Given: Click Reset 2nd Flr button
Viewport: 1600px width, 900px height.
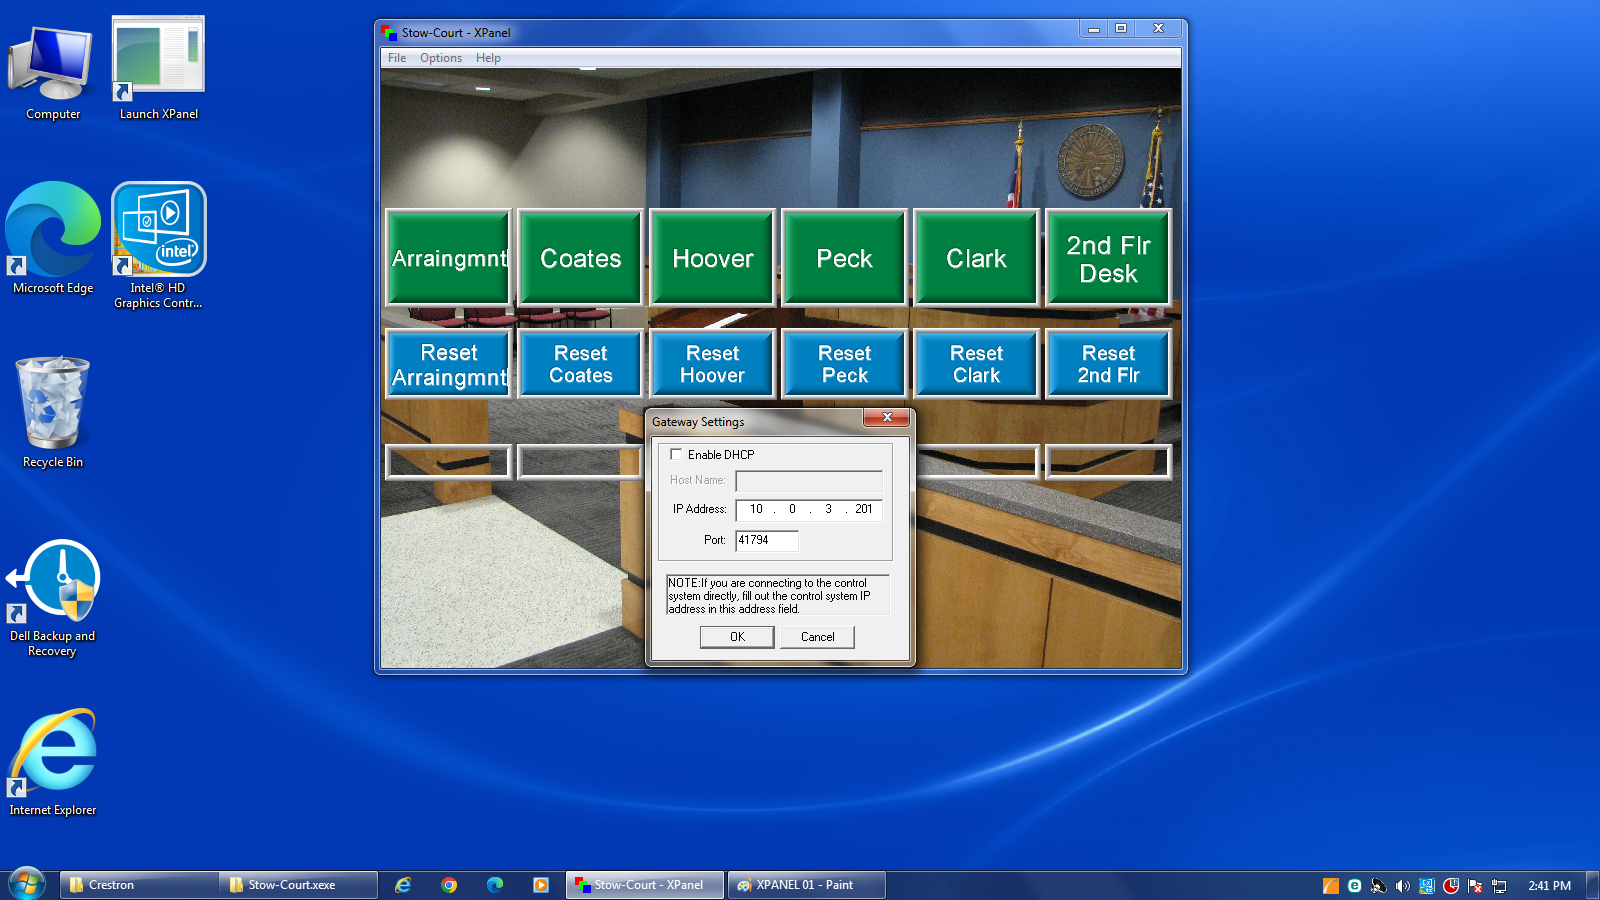Looking at the screenshot, I should (x=1109, y=365).
